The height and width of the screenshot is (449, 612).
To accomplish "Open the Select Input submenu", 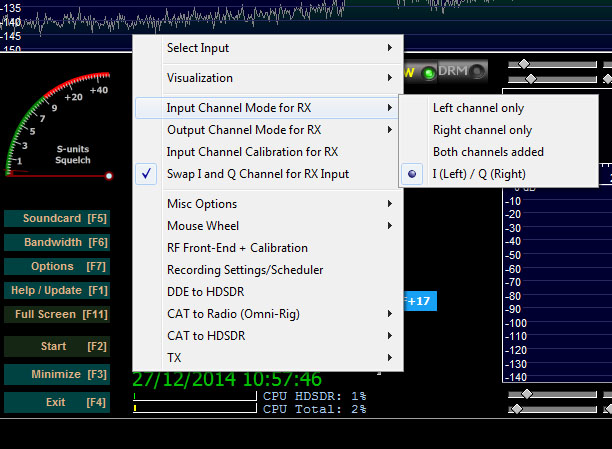I will (x=268, y=48).
